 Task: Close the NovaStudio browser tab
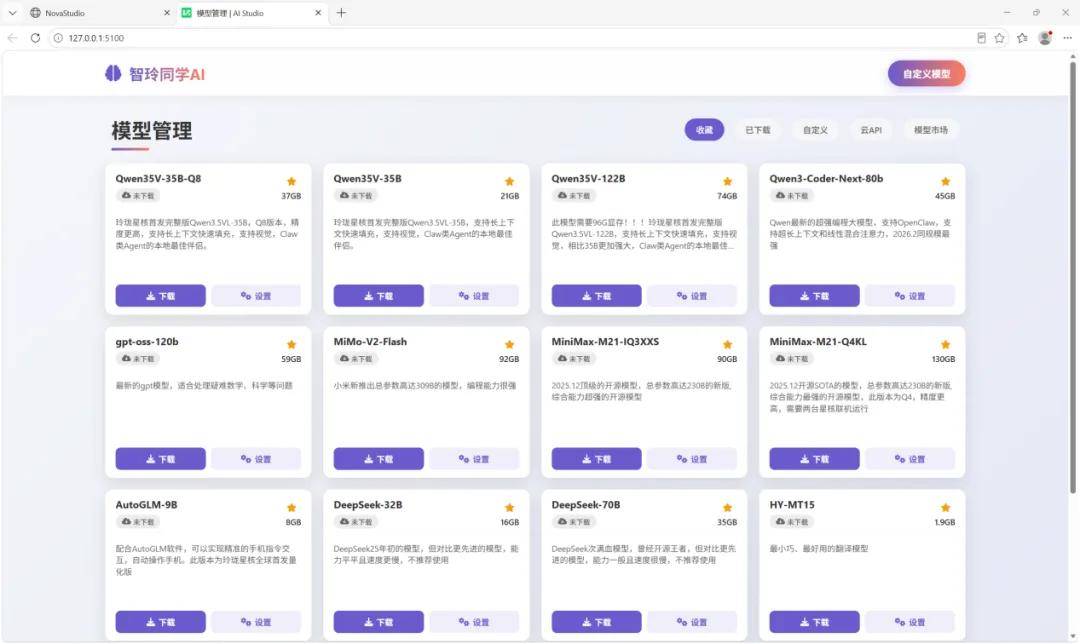click(167, 13)
